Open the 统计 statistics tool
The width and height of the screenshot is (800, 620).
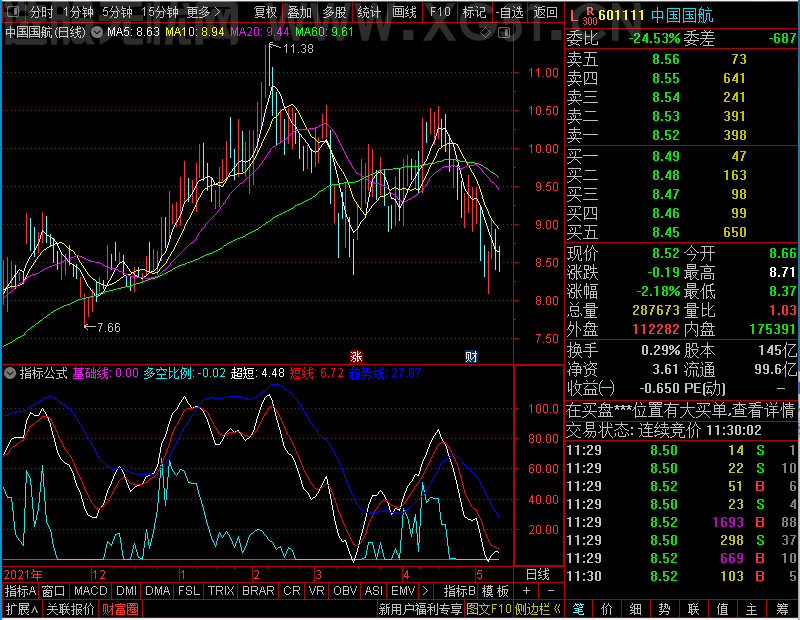369,12
